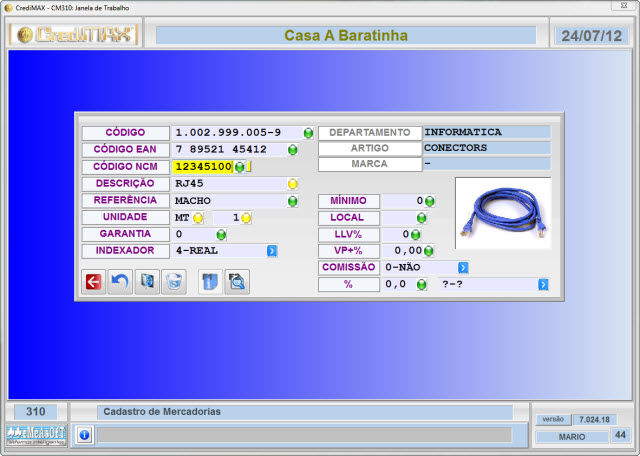Click the blue undo arrow icon
Screen dimensions: 640x456
[120, 282]
